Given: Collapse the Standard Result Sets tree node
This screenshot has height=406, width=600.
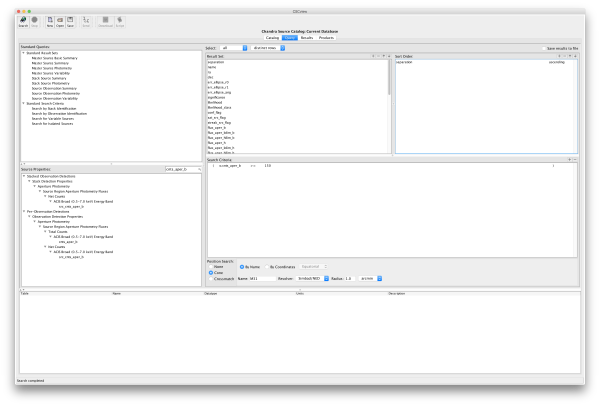Looking at the screenshot, I should [x=25, y=53].
